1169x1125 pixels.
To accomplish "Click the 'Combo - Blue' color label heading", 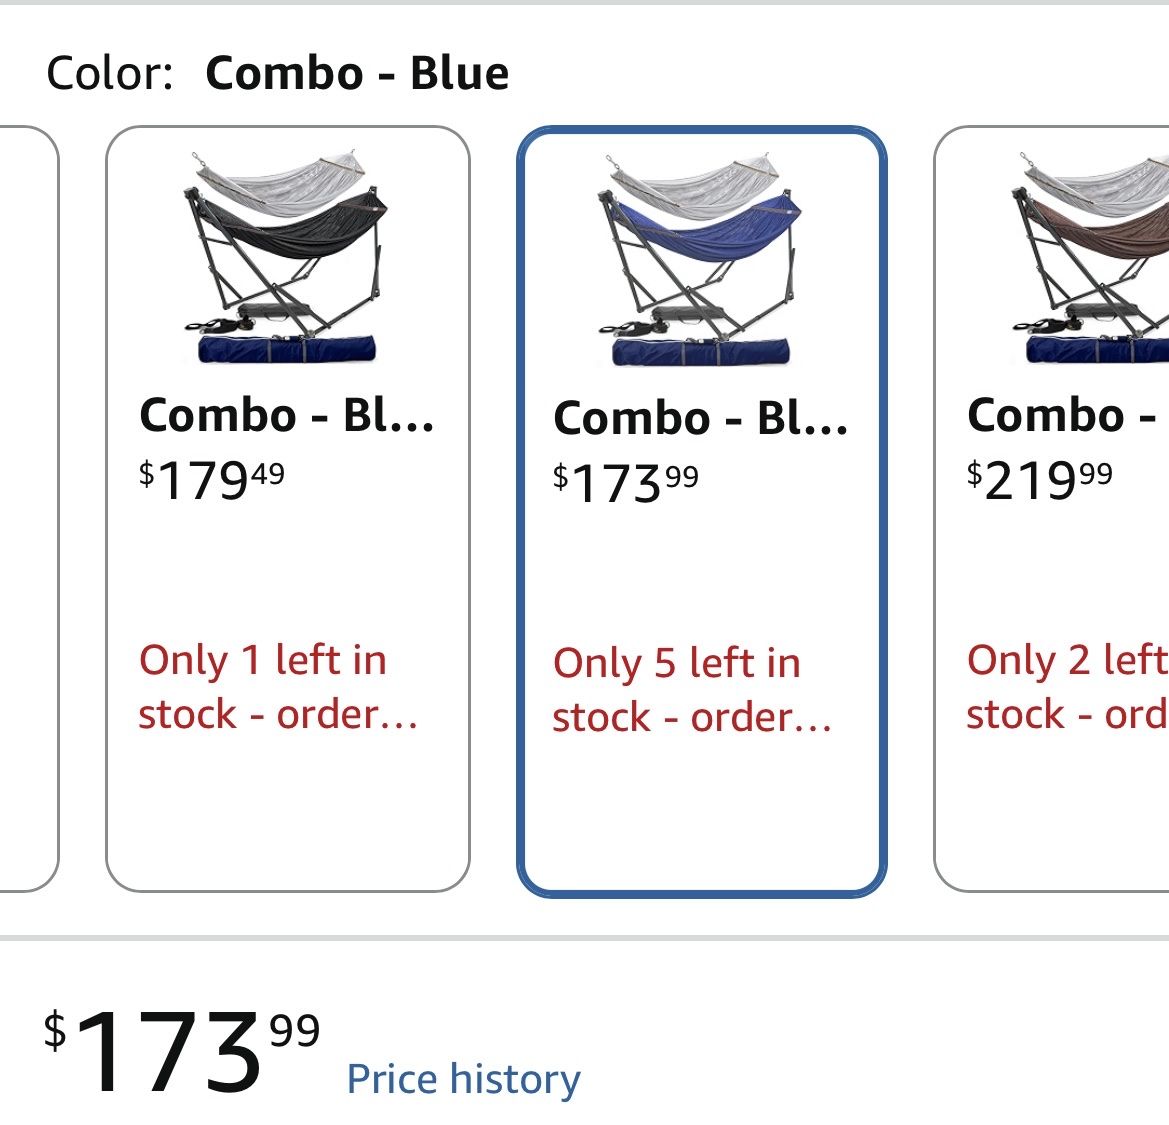I will click(x=357, y=73).
